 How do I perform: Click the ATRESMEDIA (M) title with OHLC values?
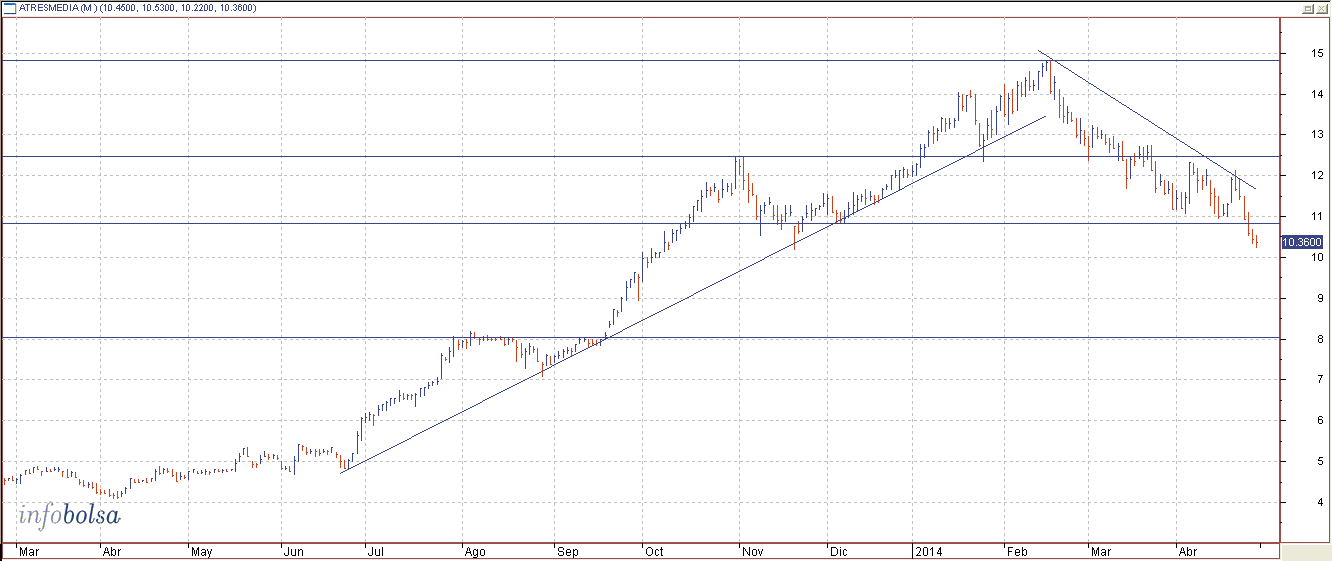pos(137,8)
